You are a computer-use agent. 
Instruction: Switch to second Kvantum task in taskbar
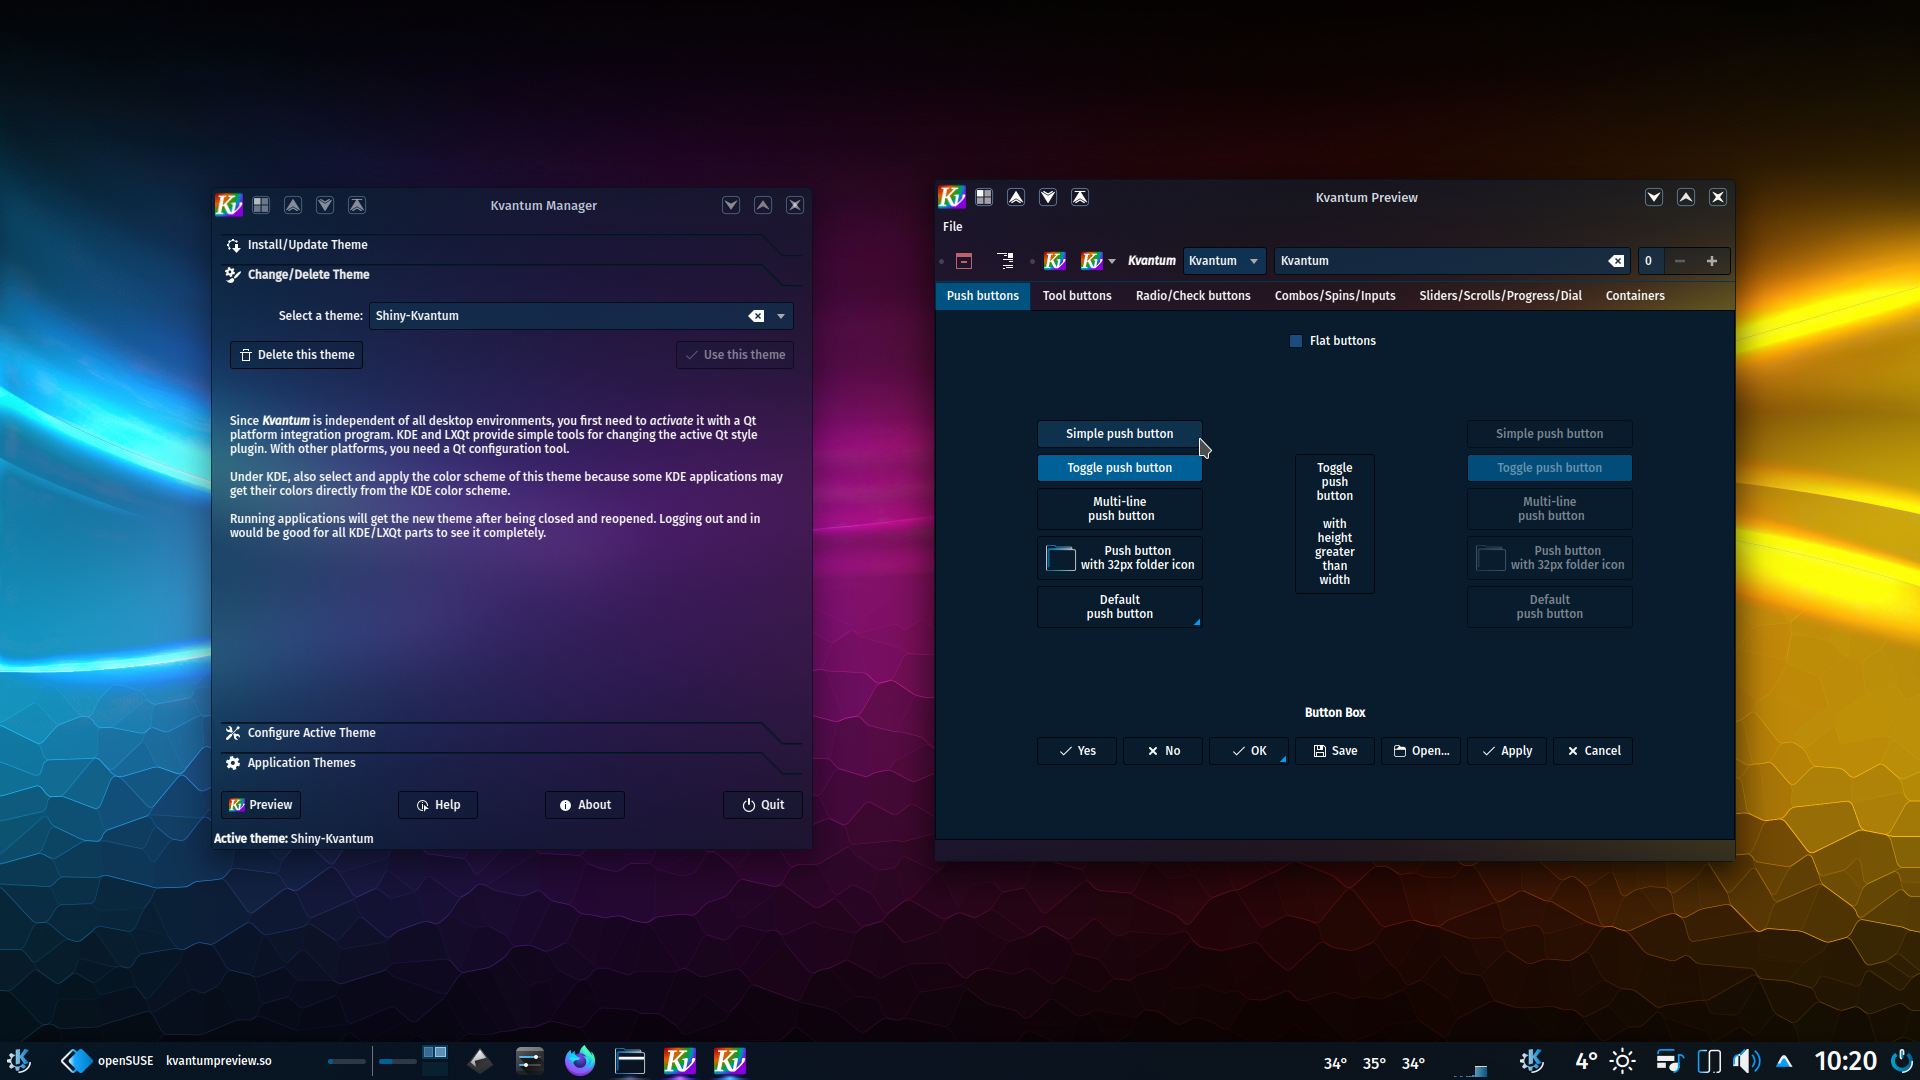(x=730, y=1061)
